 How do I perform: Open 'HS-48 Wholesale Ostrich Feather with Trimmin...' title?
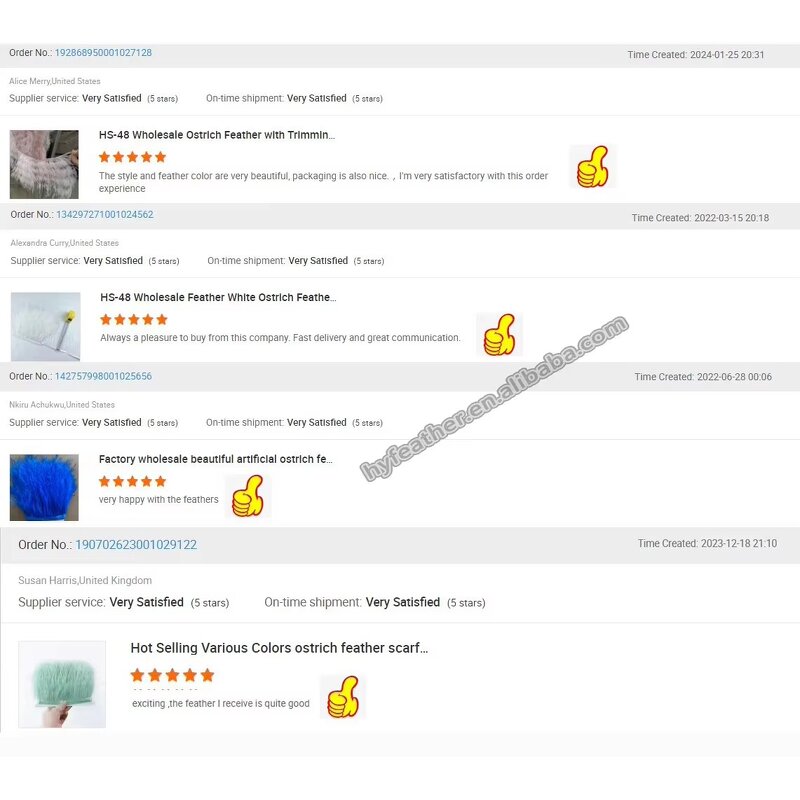(217, 135)
